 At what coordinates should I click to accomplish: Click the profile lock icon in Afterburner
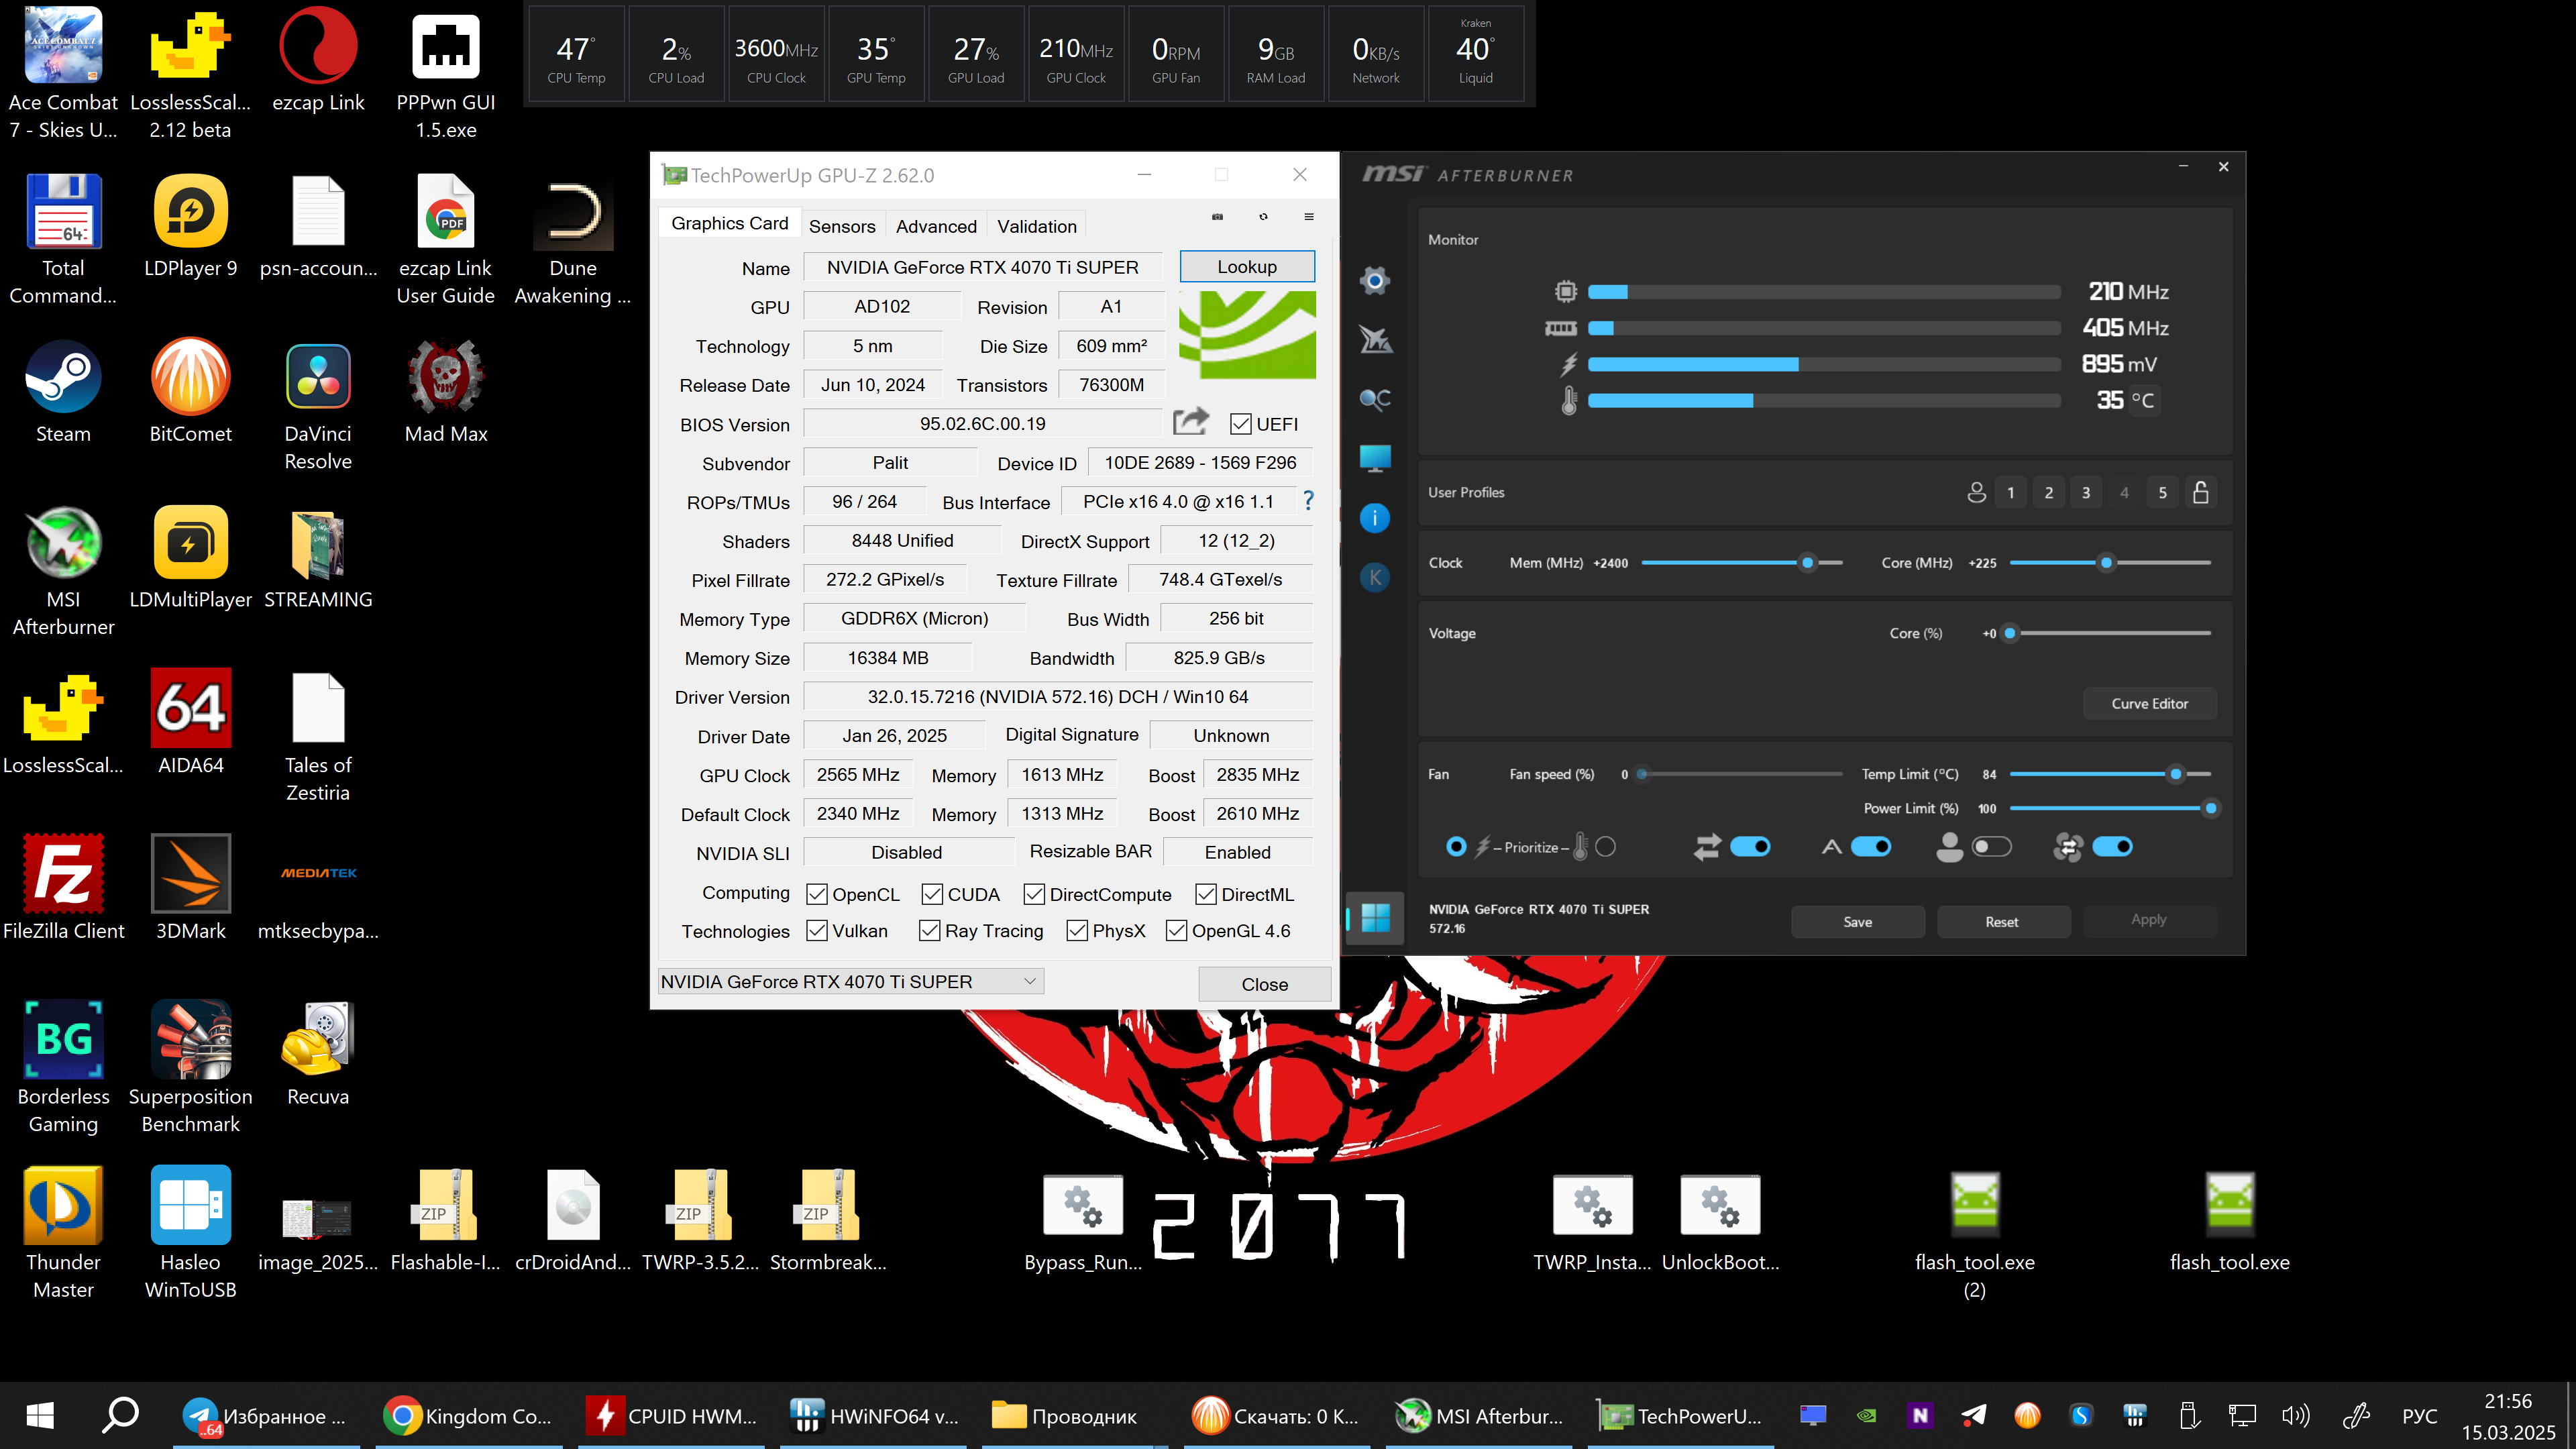tap(2200, 492)
